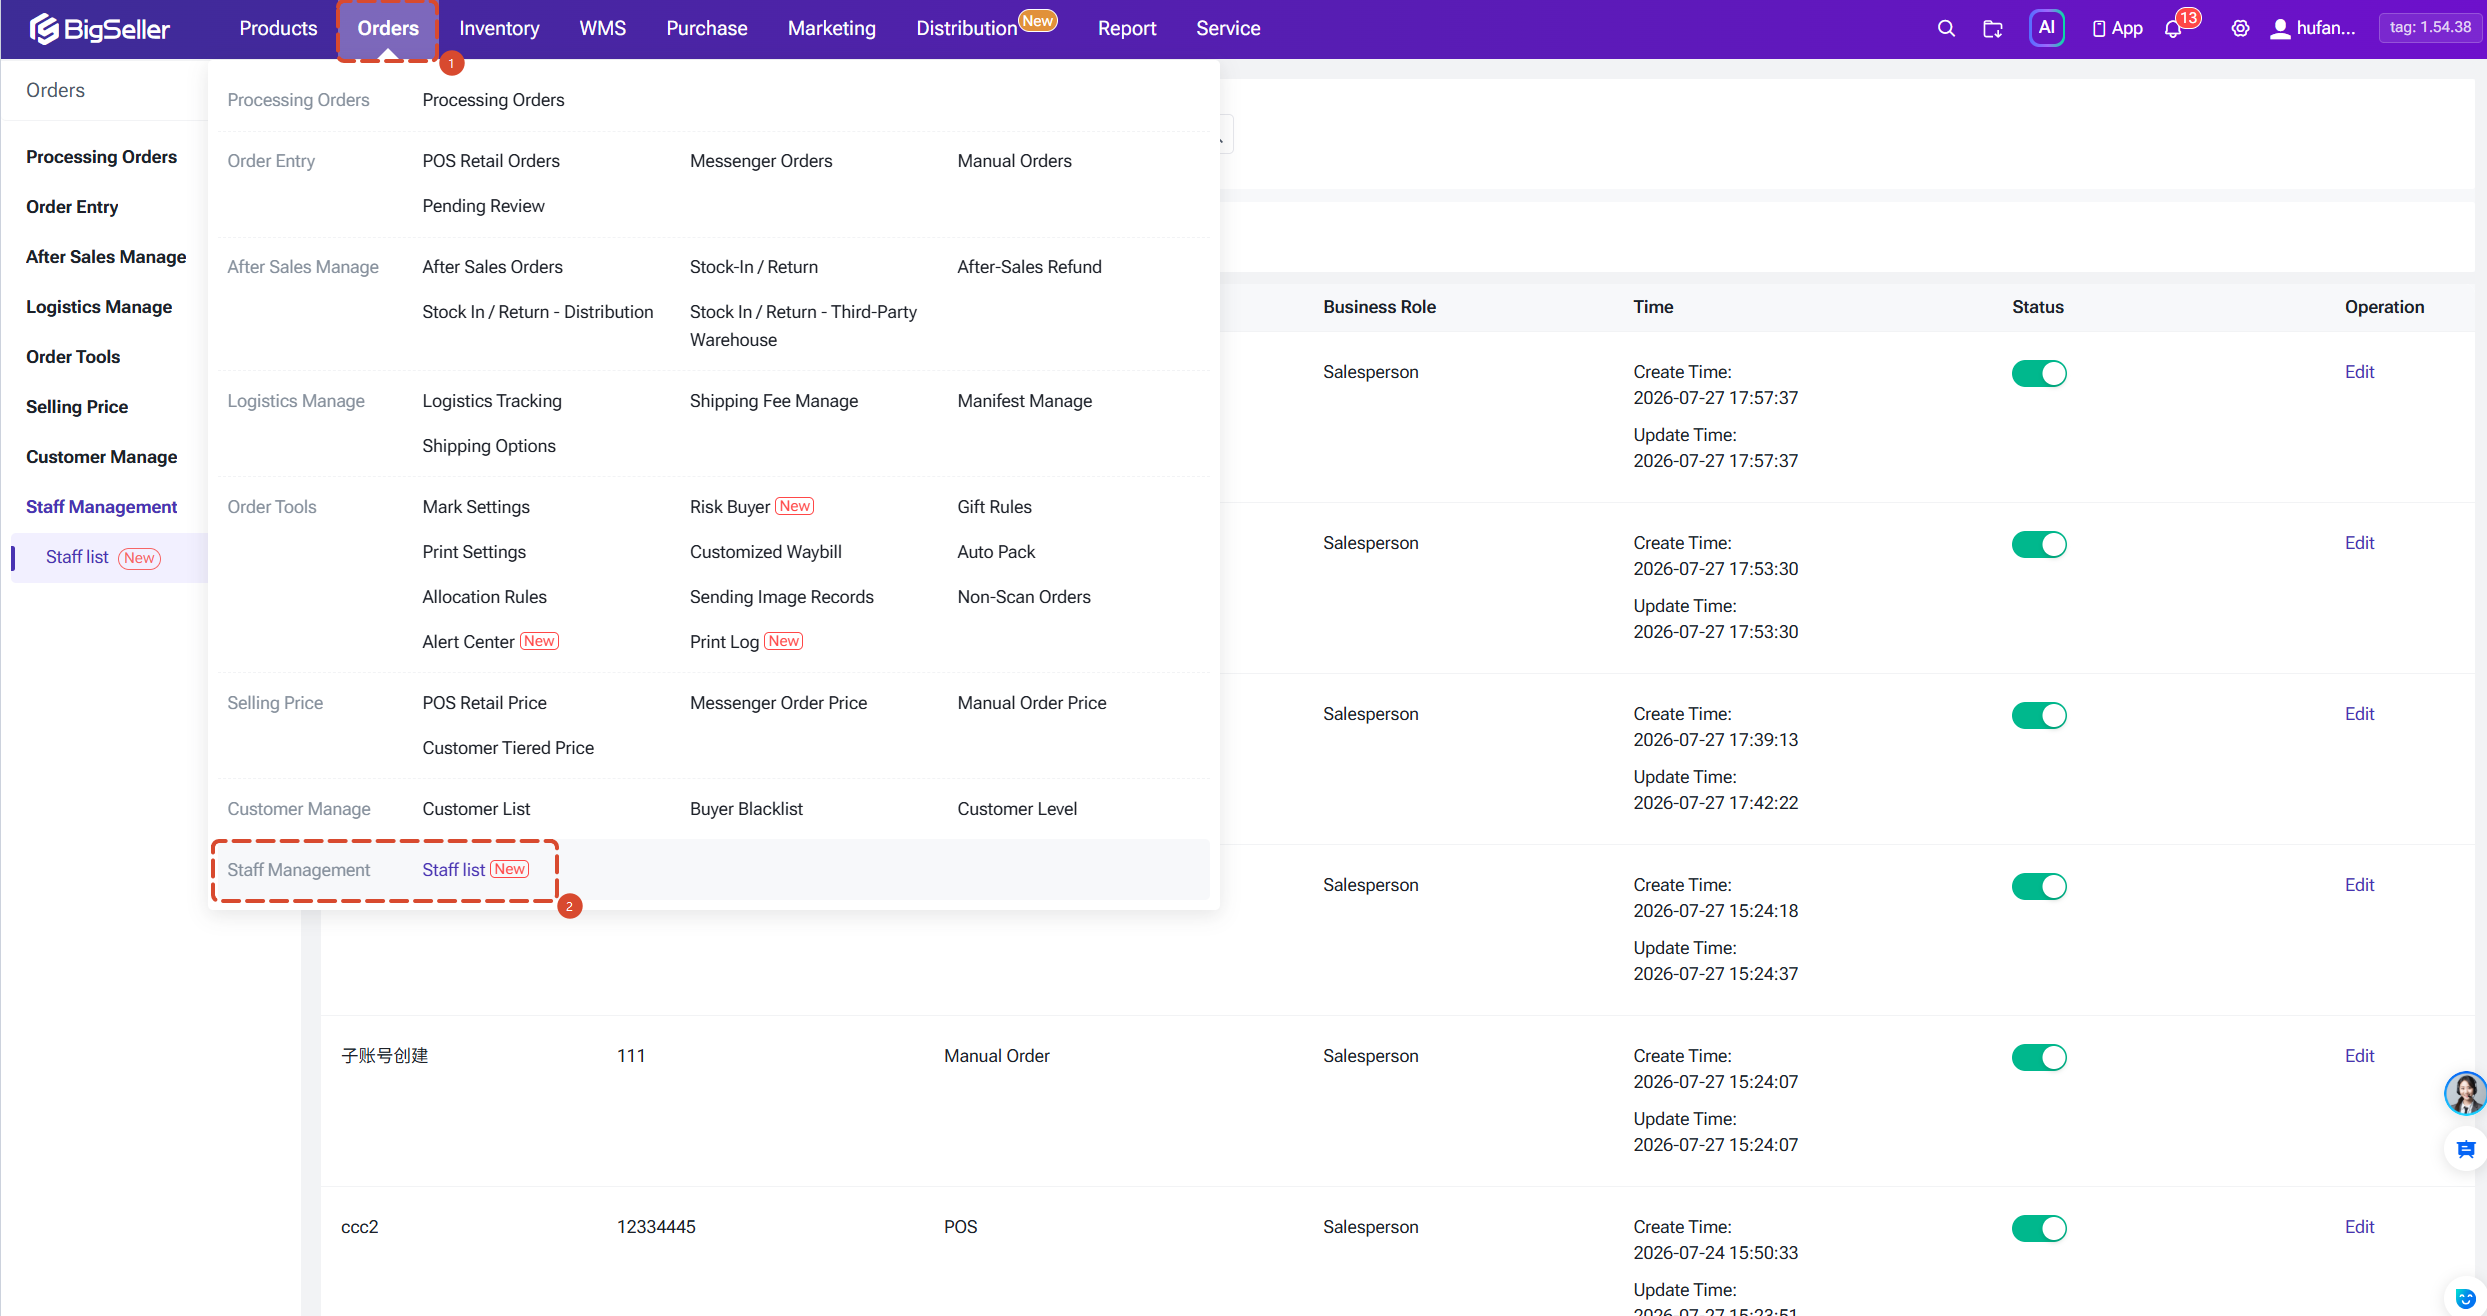This screenshot has height=1316, width=2487.
Task: Open the Inventory top menu
Action: [499, 29]
